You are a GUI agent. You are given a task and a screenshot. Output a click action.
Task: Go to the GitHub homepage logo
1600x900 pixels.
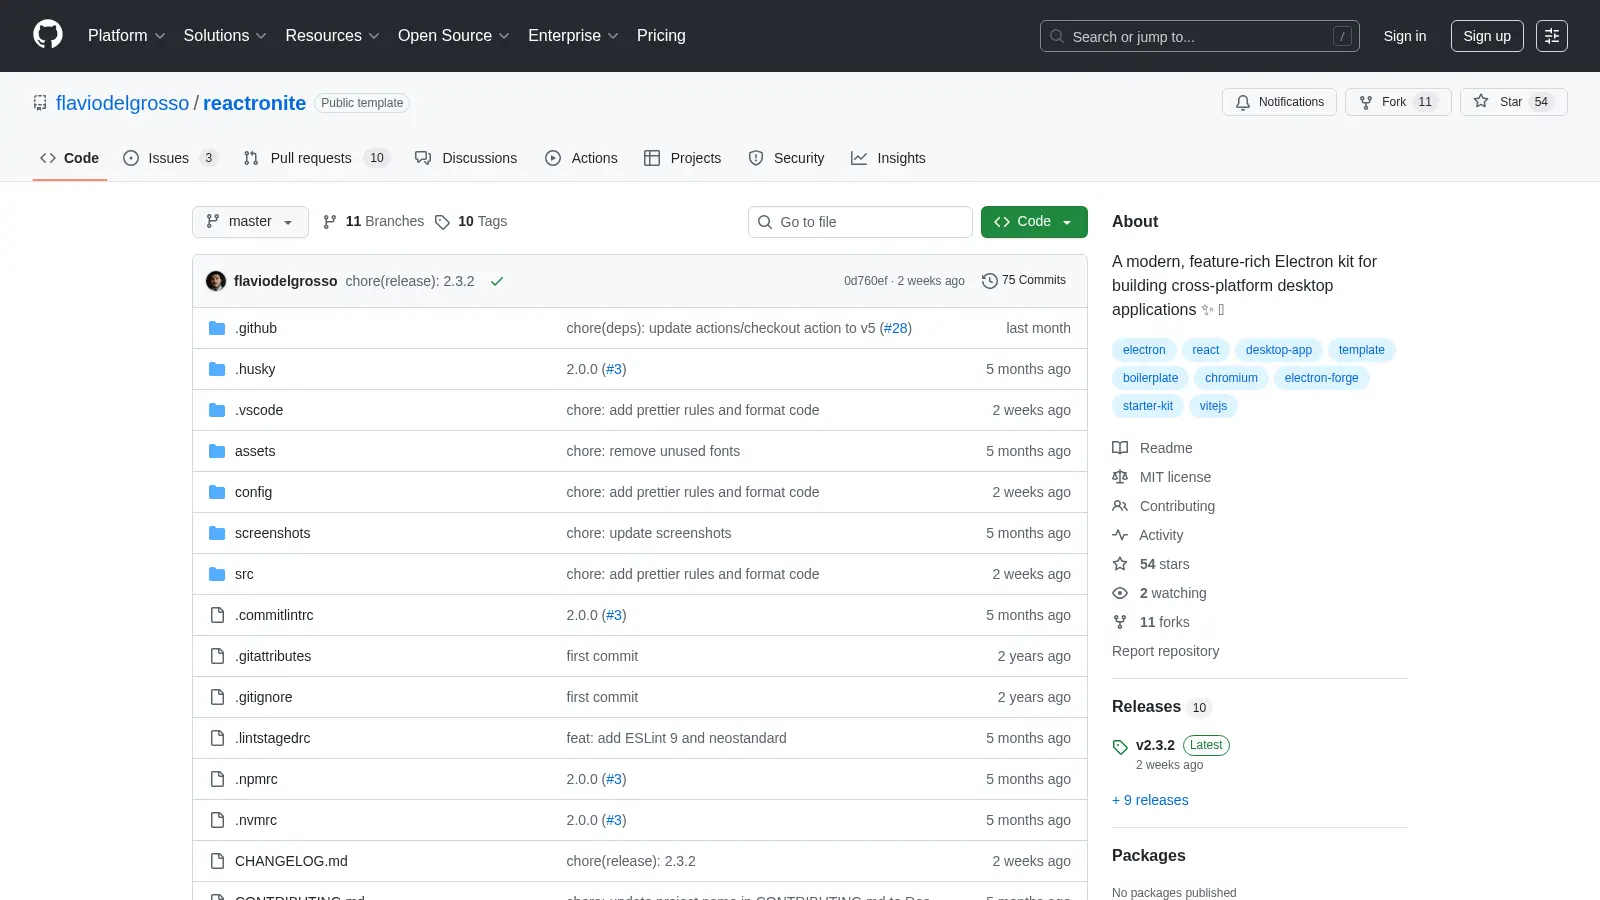coord(48,35)
